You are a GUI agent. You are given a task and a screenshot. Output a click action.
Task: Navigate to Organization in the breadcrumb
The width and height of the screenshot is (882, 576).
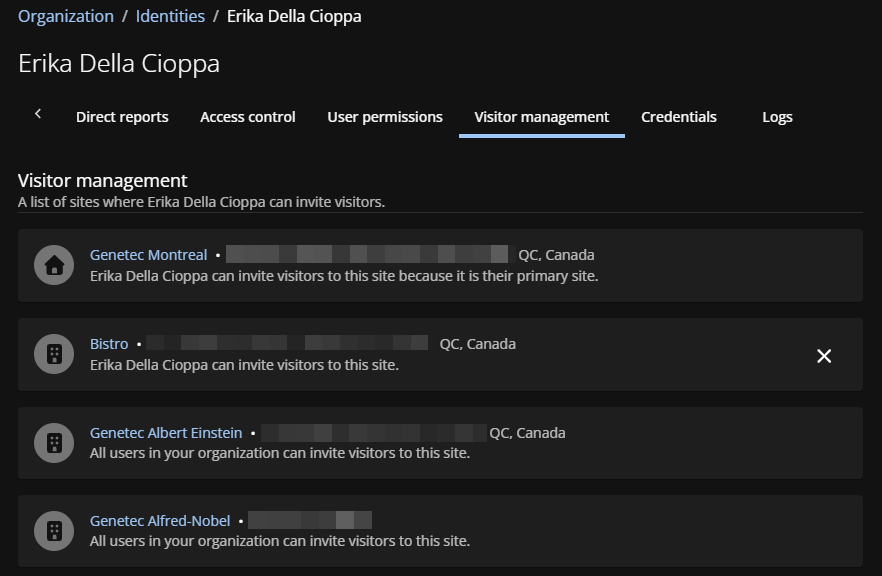66,16
